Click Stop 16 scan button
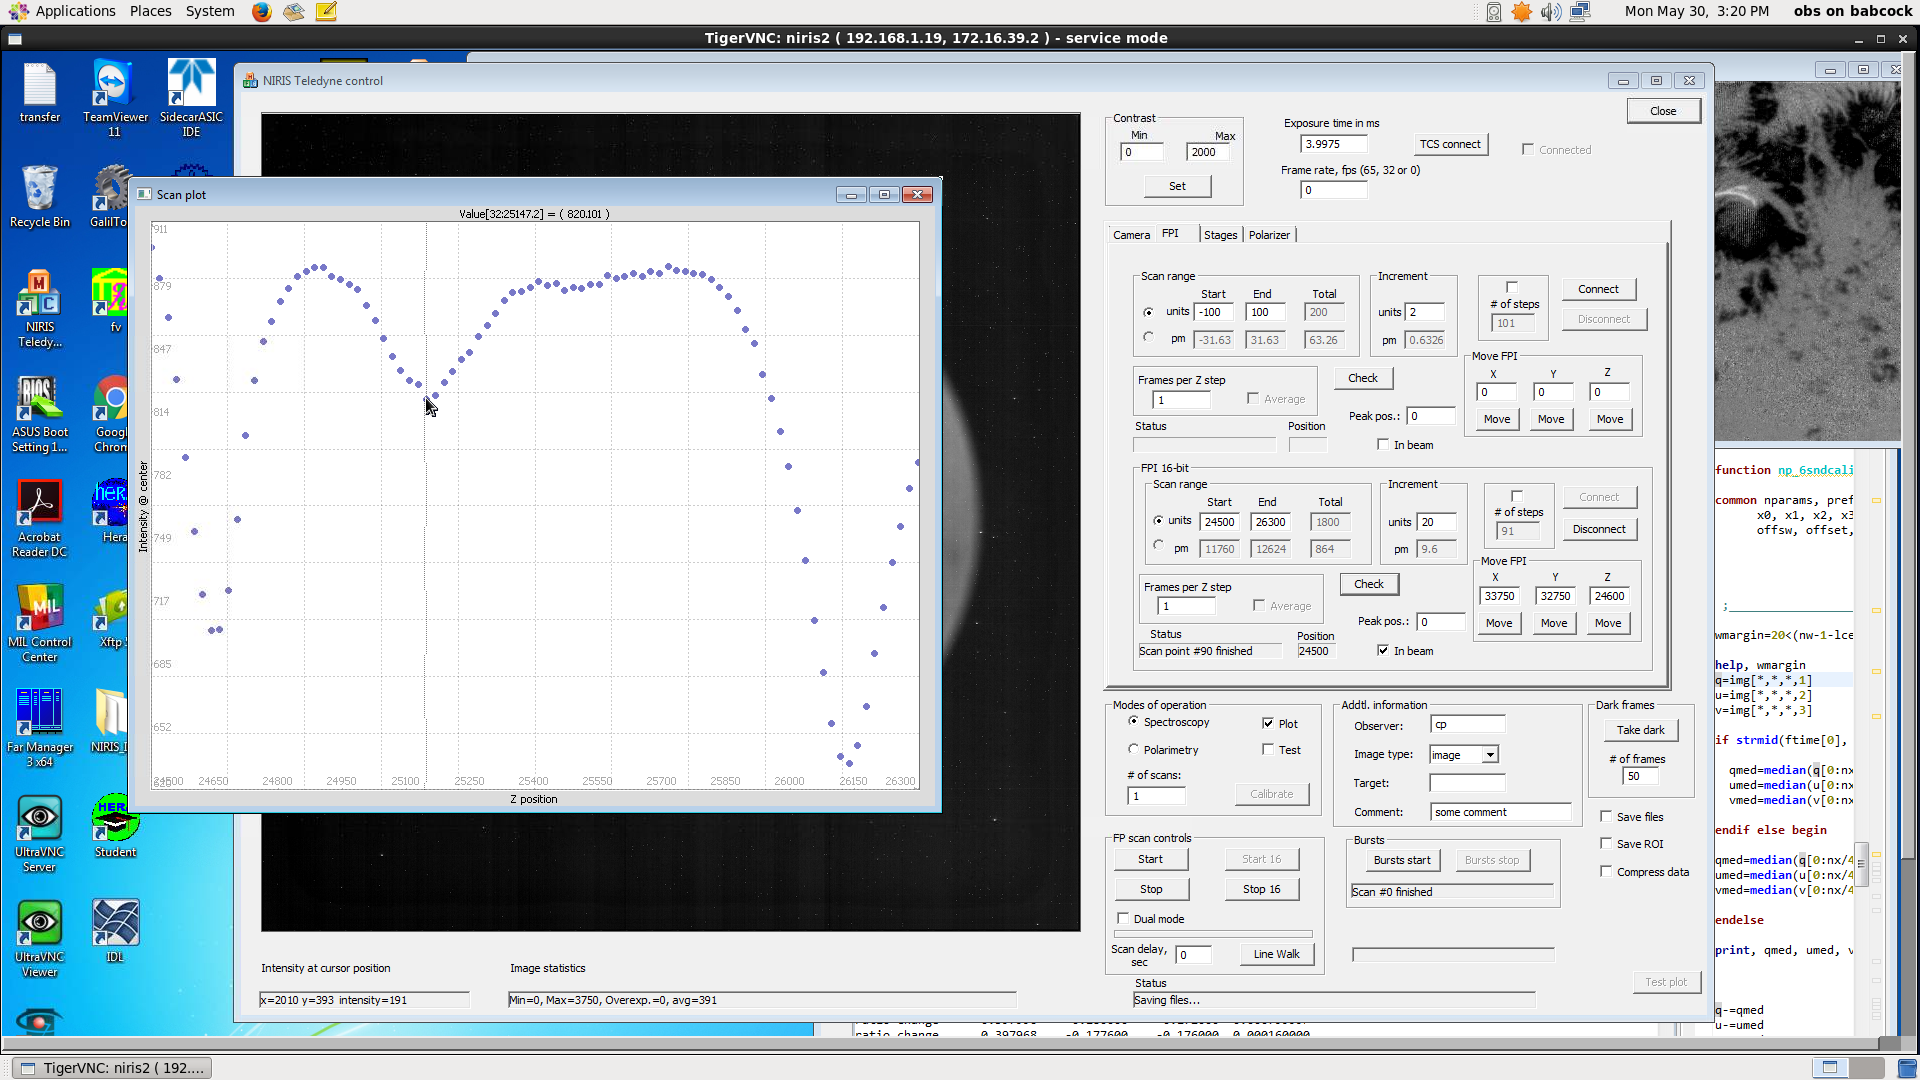The image size is (1920, 1080). [1261, 889]
